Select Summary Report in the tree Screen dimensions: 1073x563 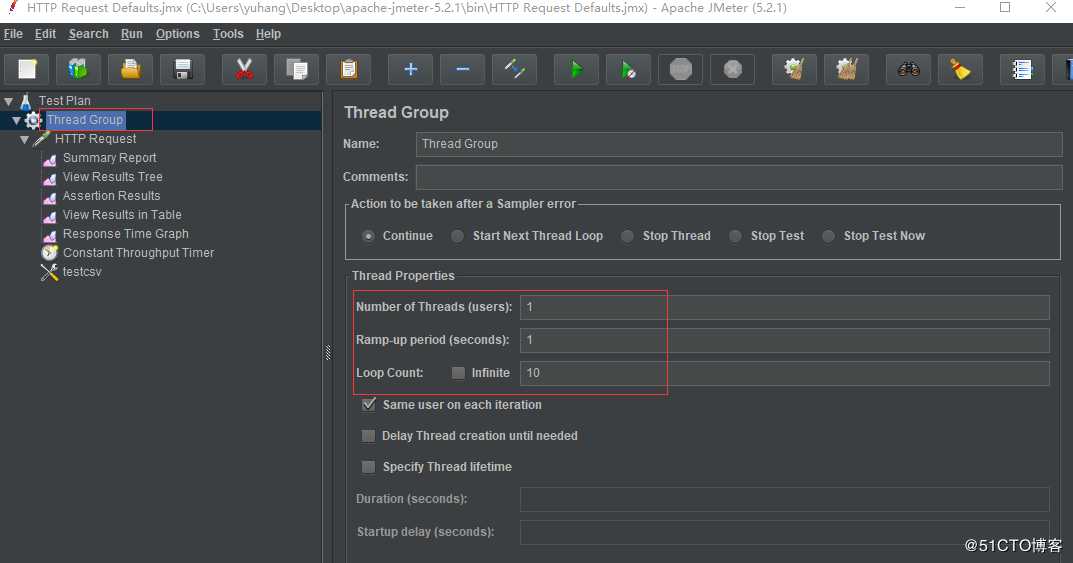point(109,158)
